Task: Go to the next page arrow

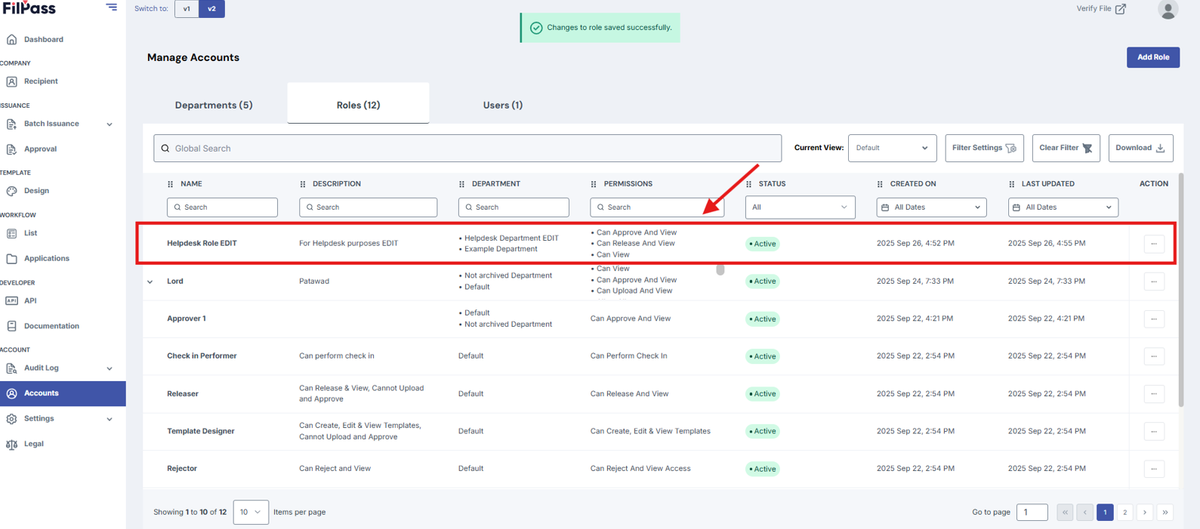Action: pos(1146,512)
